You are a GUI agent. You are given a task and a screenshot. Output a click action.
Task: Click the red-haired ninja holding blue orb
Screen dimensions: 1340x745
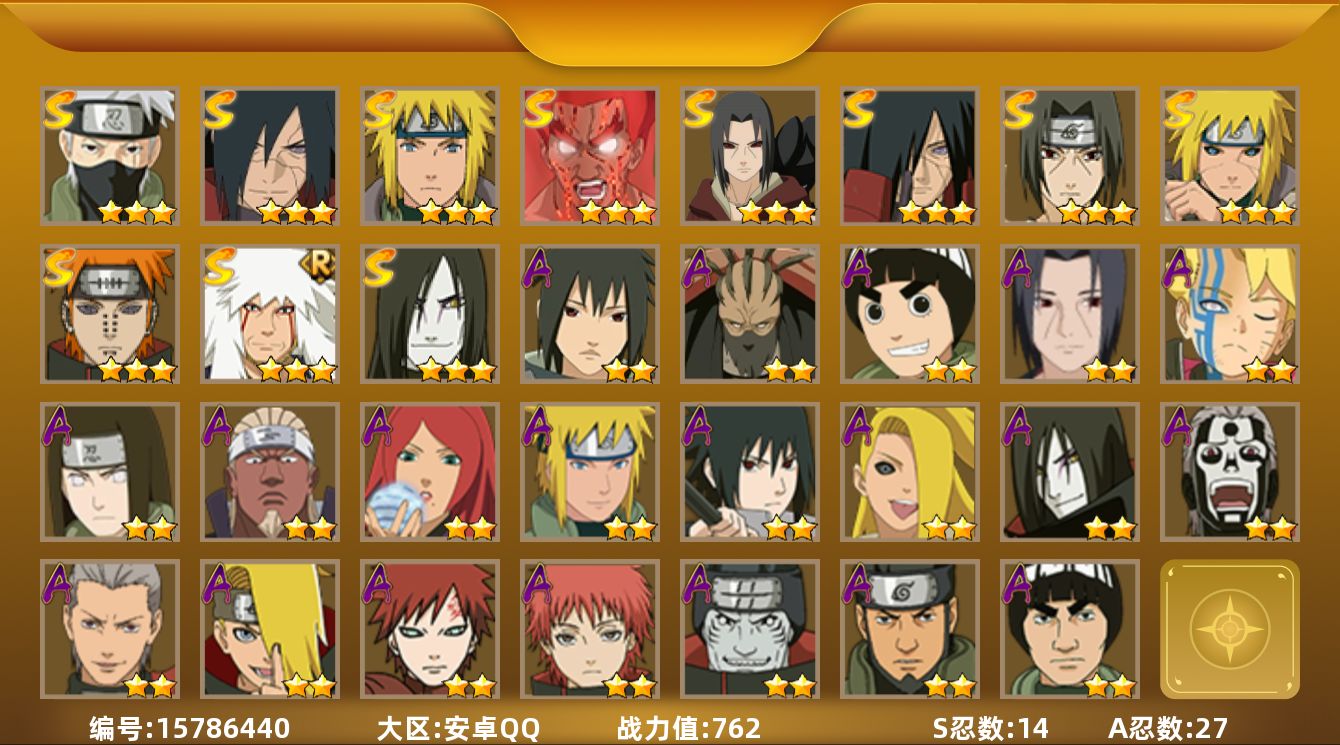point(430,472)
